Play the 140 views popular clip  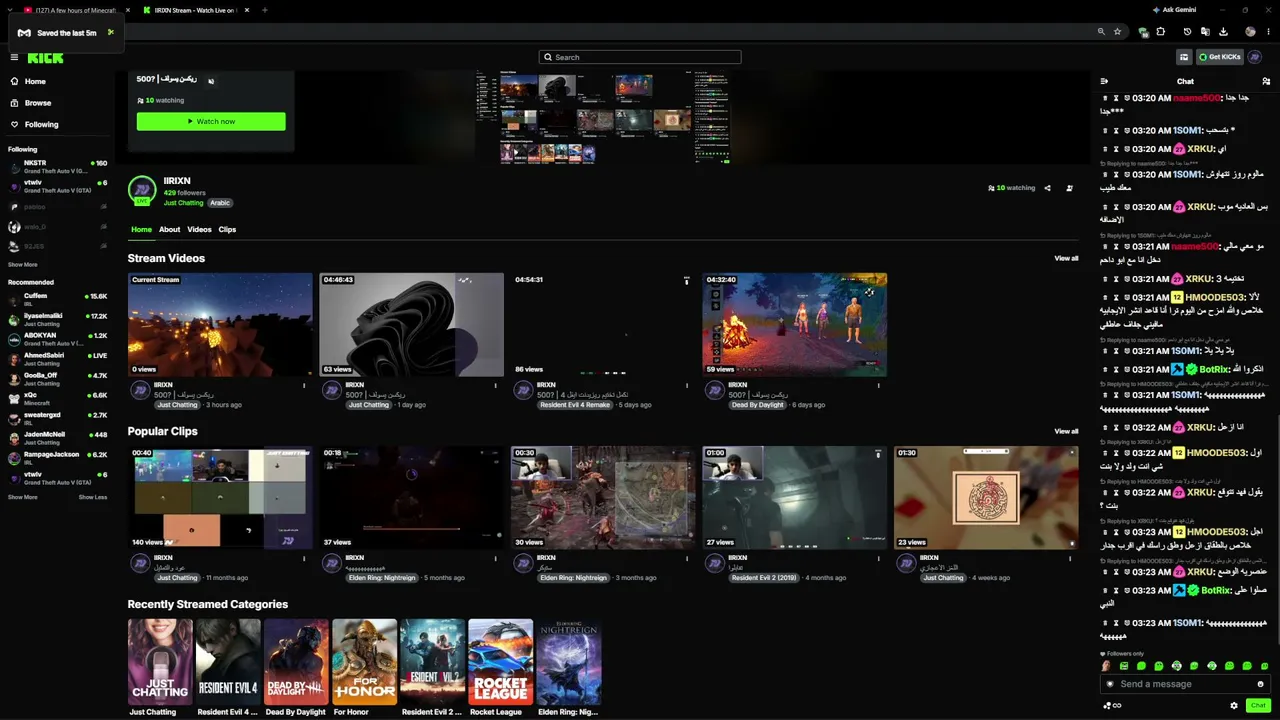220,498
